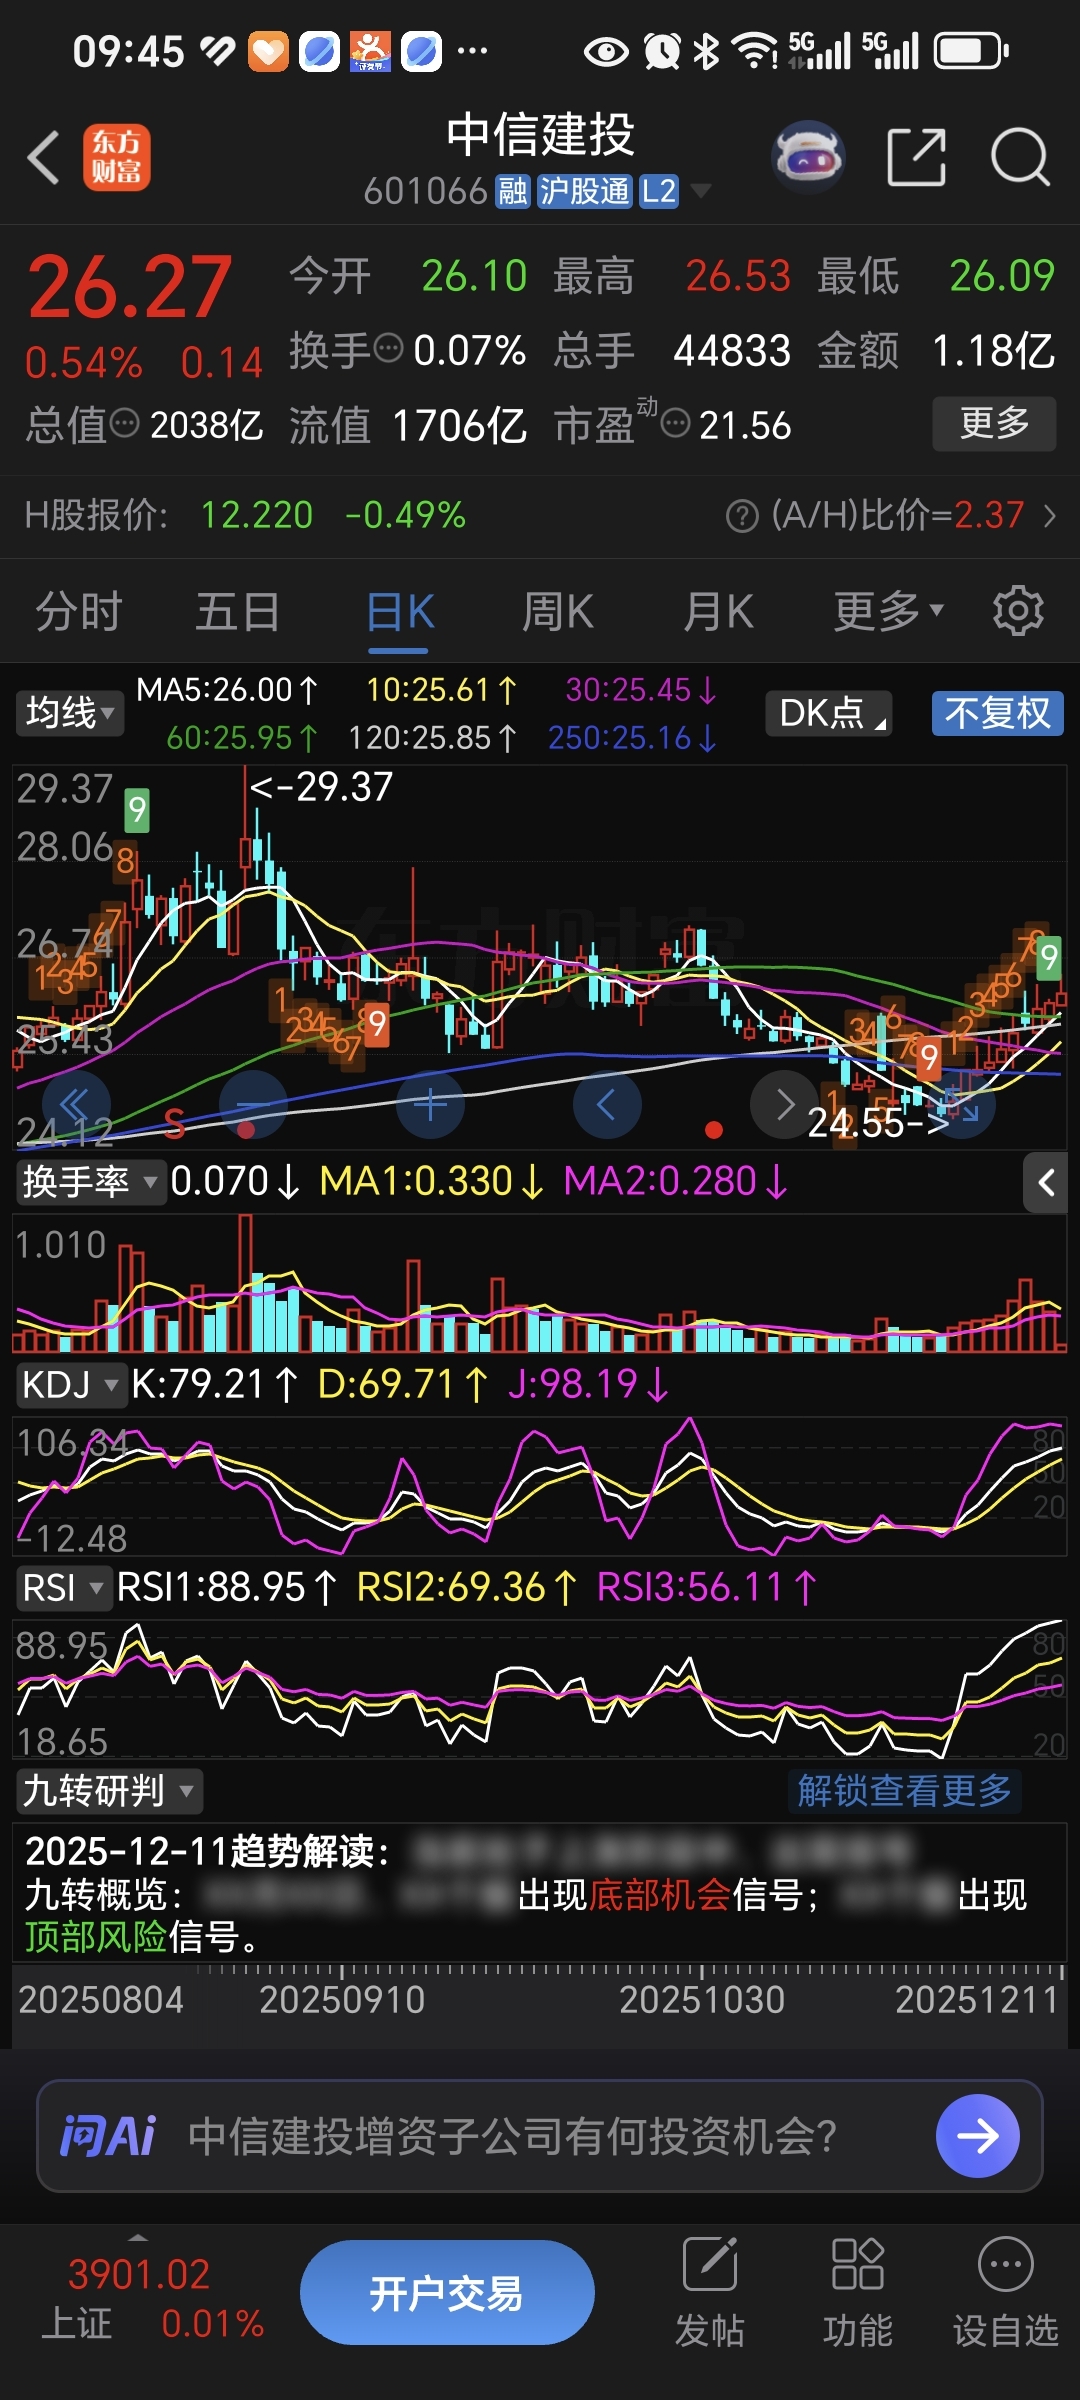1080x2400 pixels.
Task: Open the KDJ indicator dropdown
Action: pyautogui.click(x=70, y=1385)
